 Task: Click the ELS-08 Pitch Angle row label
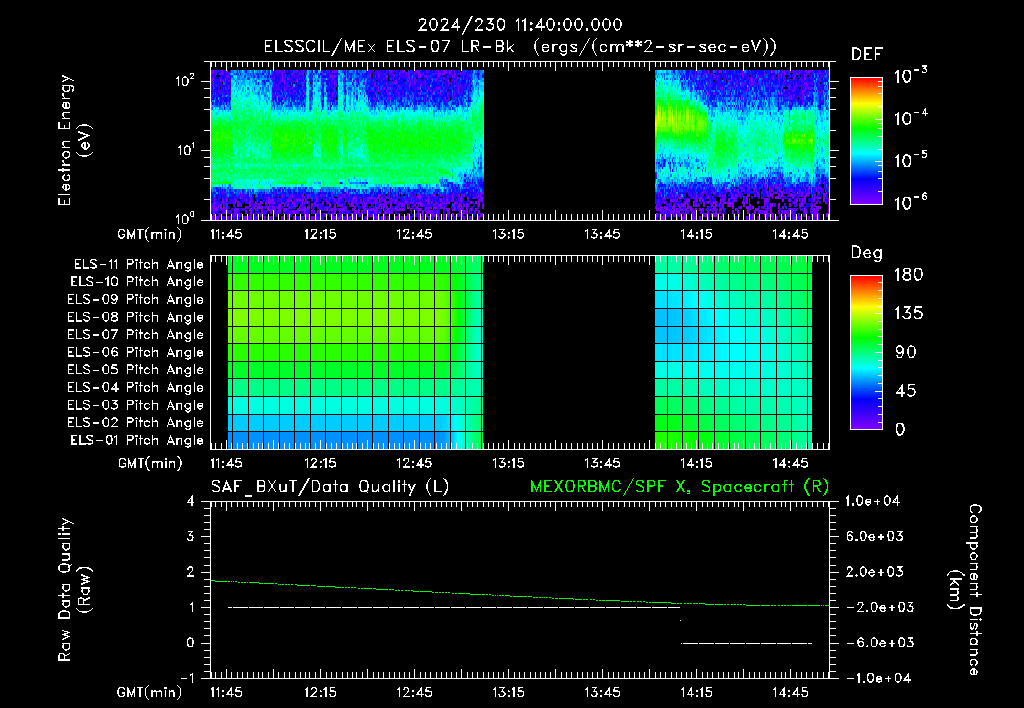136,317
